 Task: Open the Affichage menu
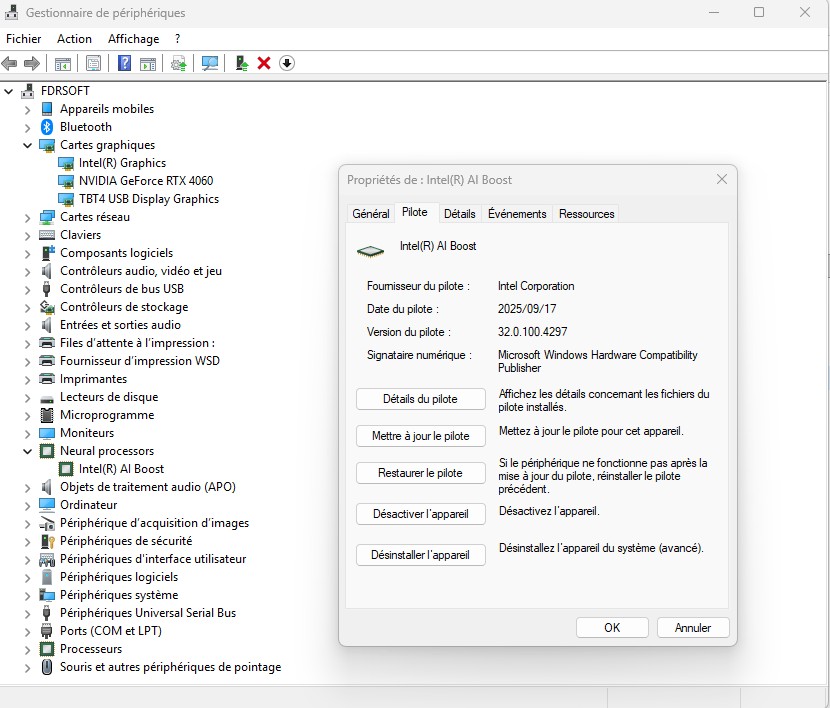(133, 39)
